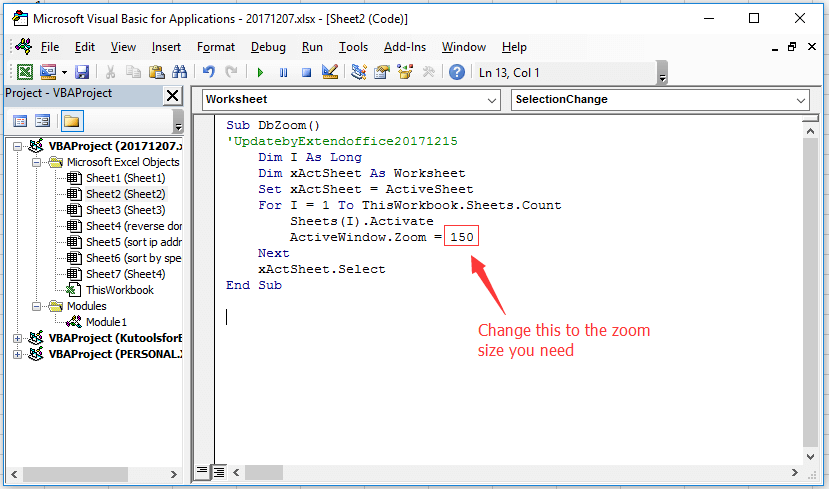Click the Break pause icon
829x489 pixels.
click(x=283, y=72)
